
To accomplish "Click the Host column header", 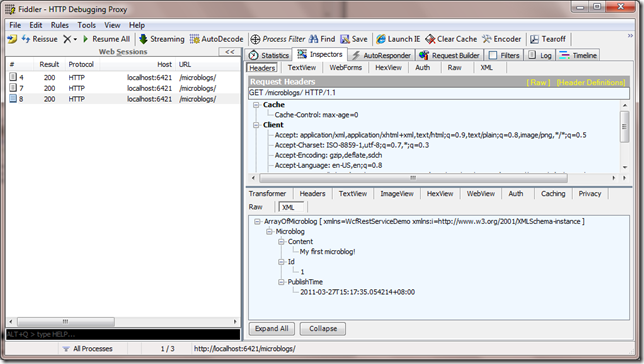I will click(138, 65).
